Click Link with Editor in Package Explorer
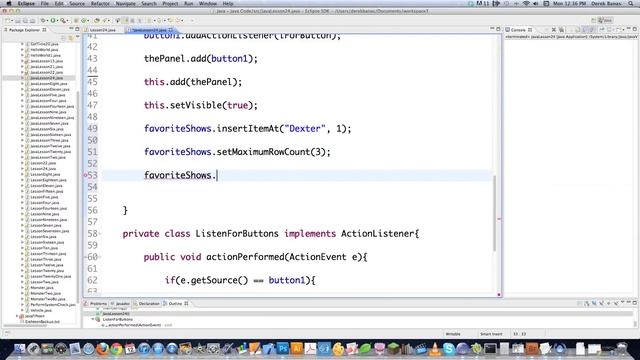Screen dimensions: 640x360 coord(70,38)
